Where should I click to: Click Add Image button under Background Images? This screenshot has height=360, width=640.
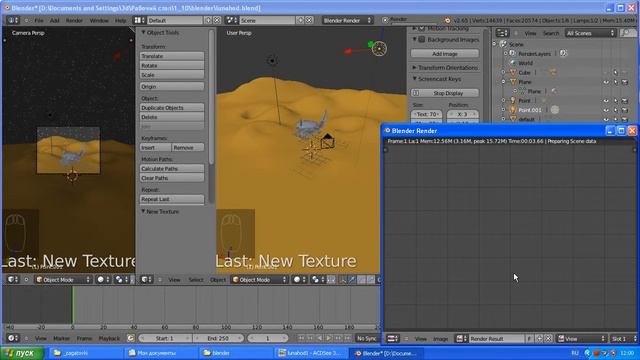tap(444, 53)
